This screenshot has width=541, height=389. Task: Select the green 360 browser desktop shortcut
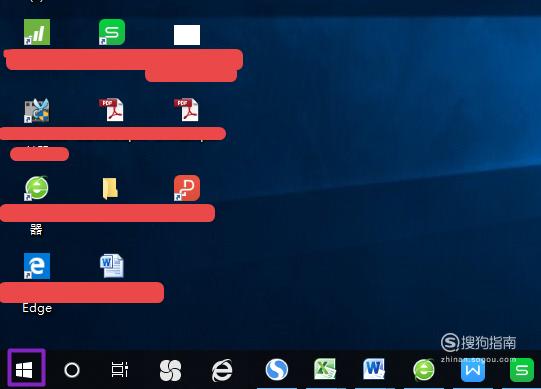[x=37, y=188]
